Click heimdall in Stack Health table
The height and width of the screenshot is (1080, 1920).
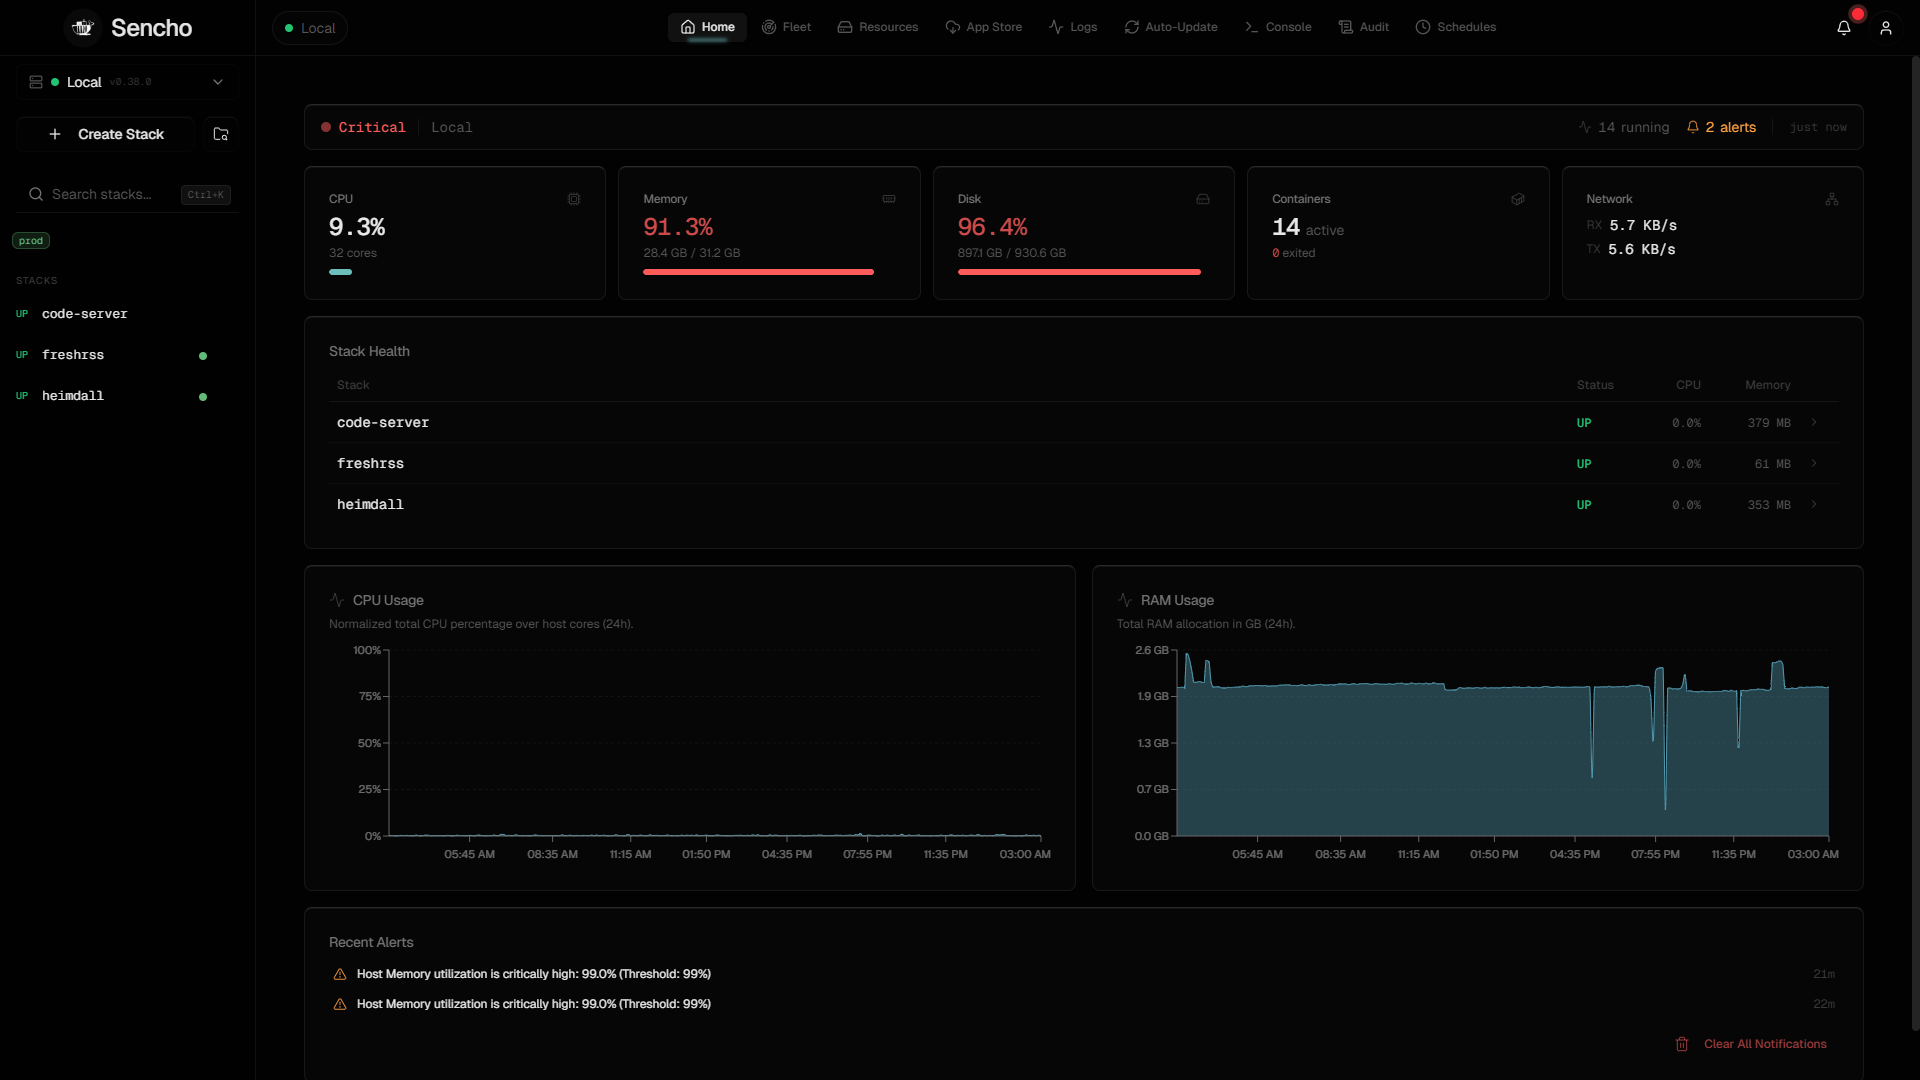370,505
